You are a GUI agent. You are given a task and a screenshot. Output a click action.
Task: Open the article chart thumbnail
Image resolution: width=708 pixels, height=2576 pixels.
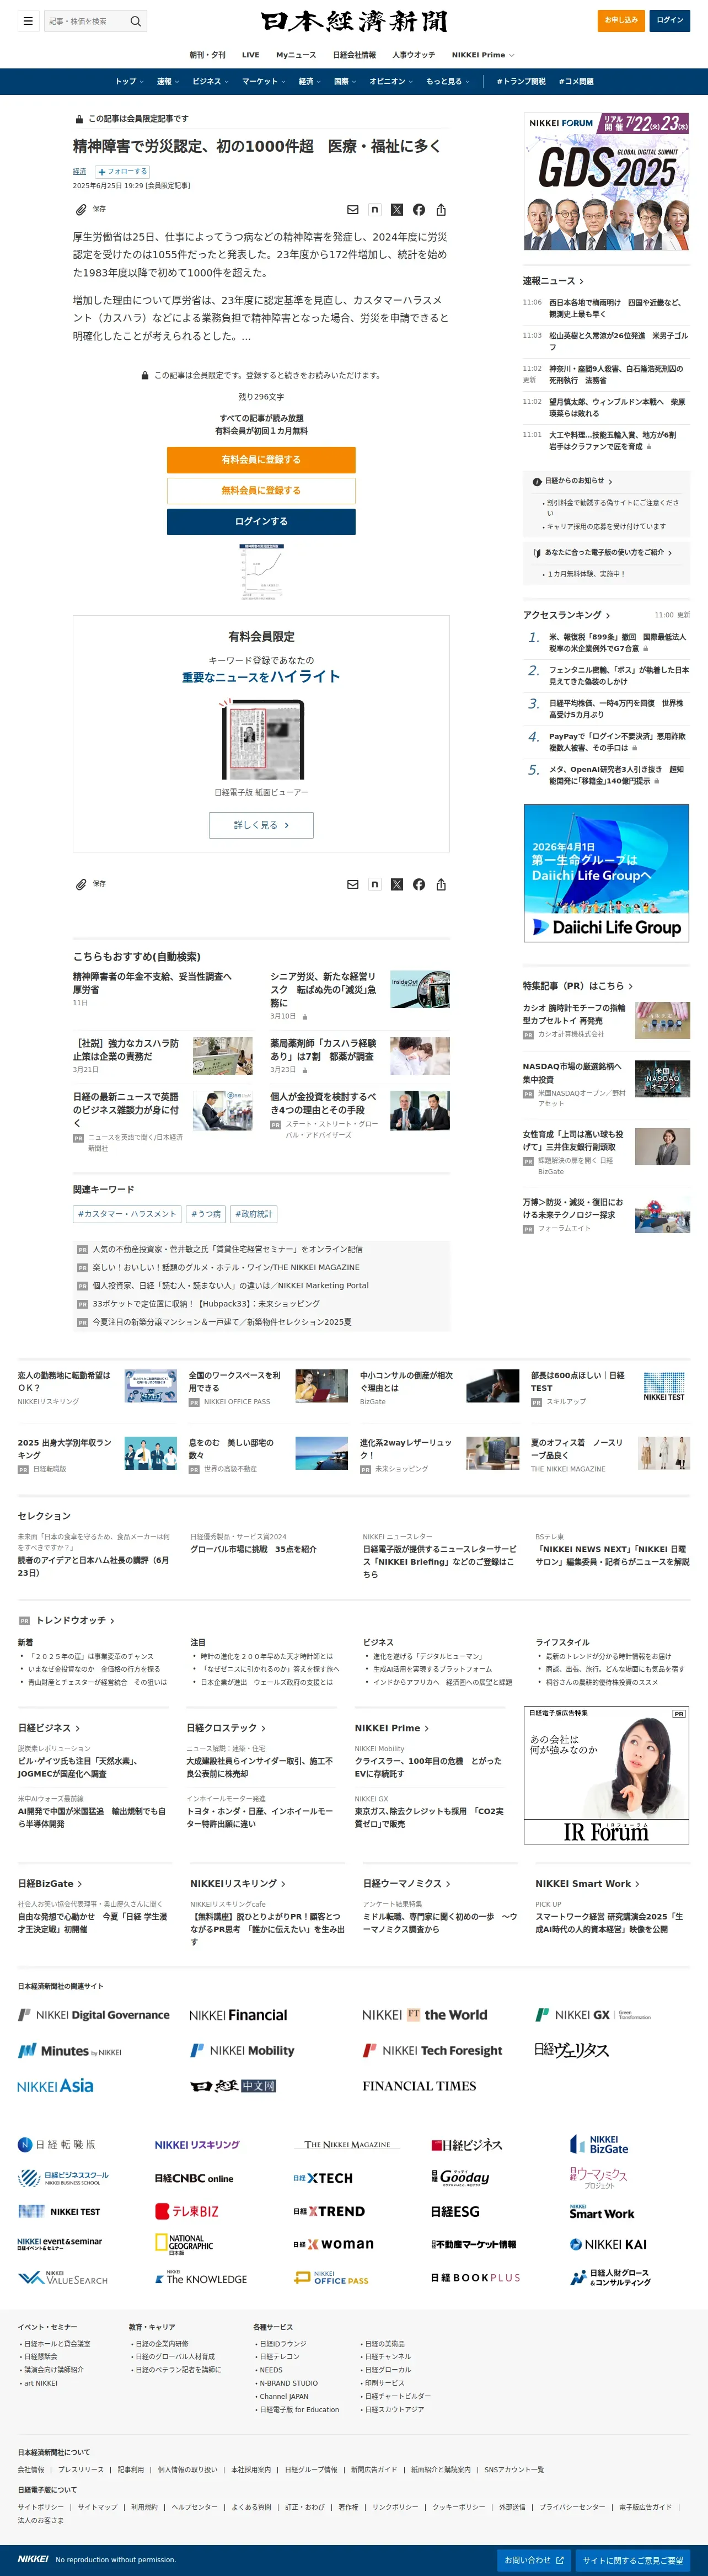[261, 572]
